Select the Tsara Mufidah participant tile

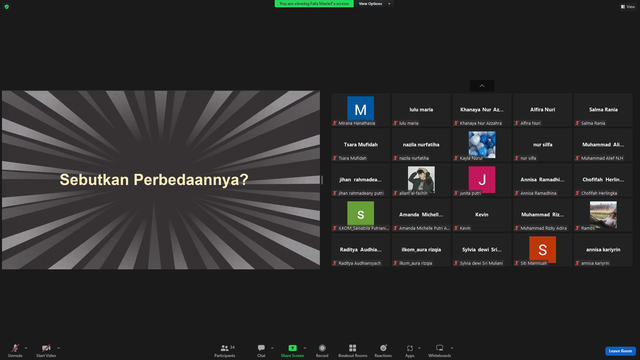(360, 144)
